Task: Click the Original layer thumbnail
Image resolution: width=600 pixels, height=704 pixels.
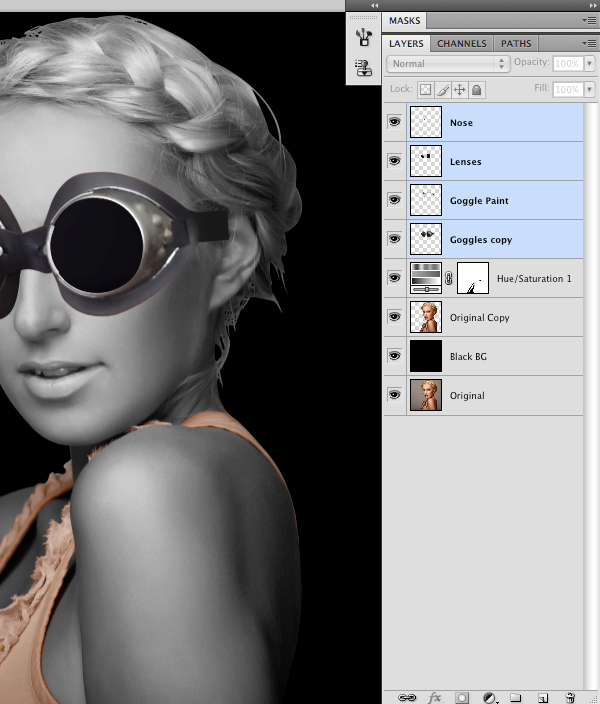Action: click(x=426, y=395)
